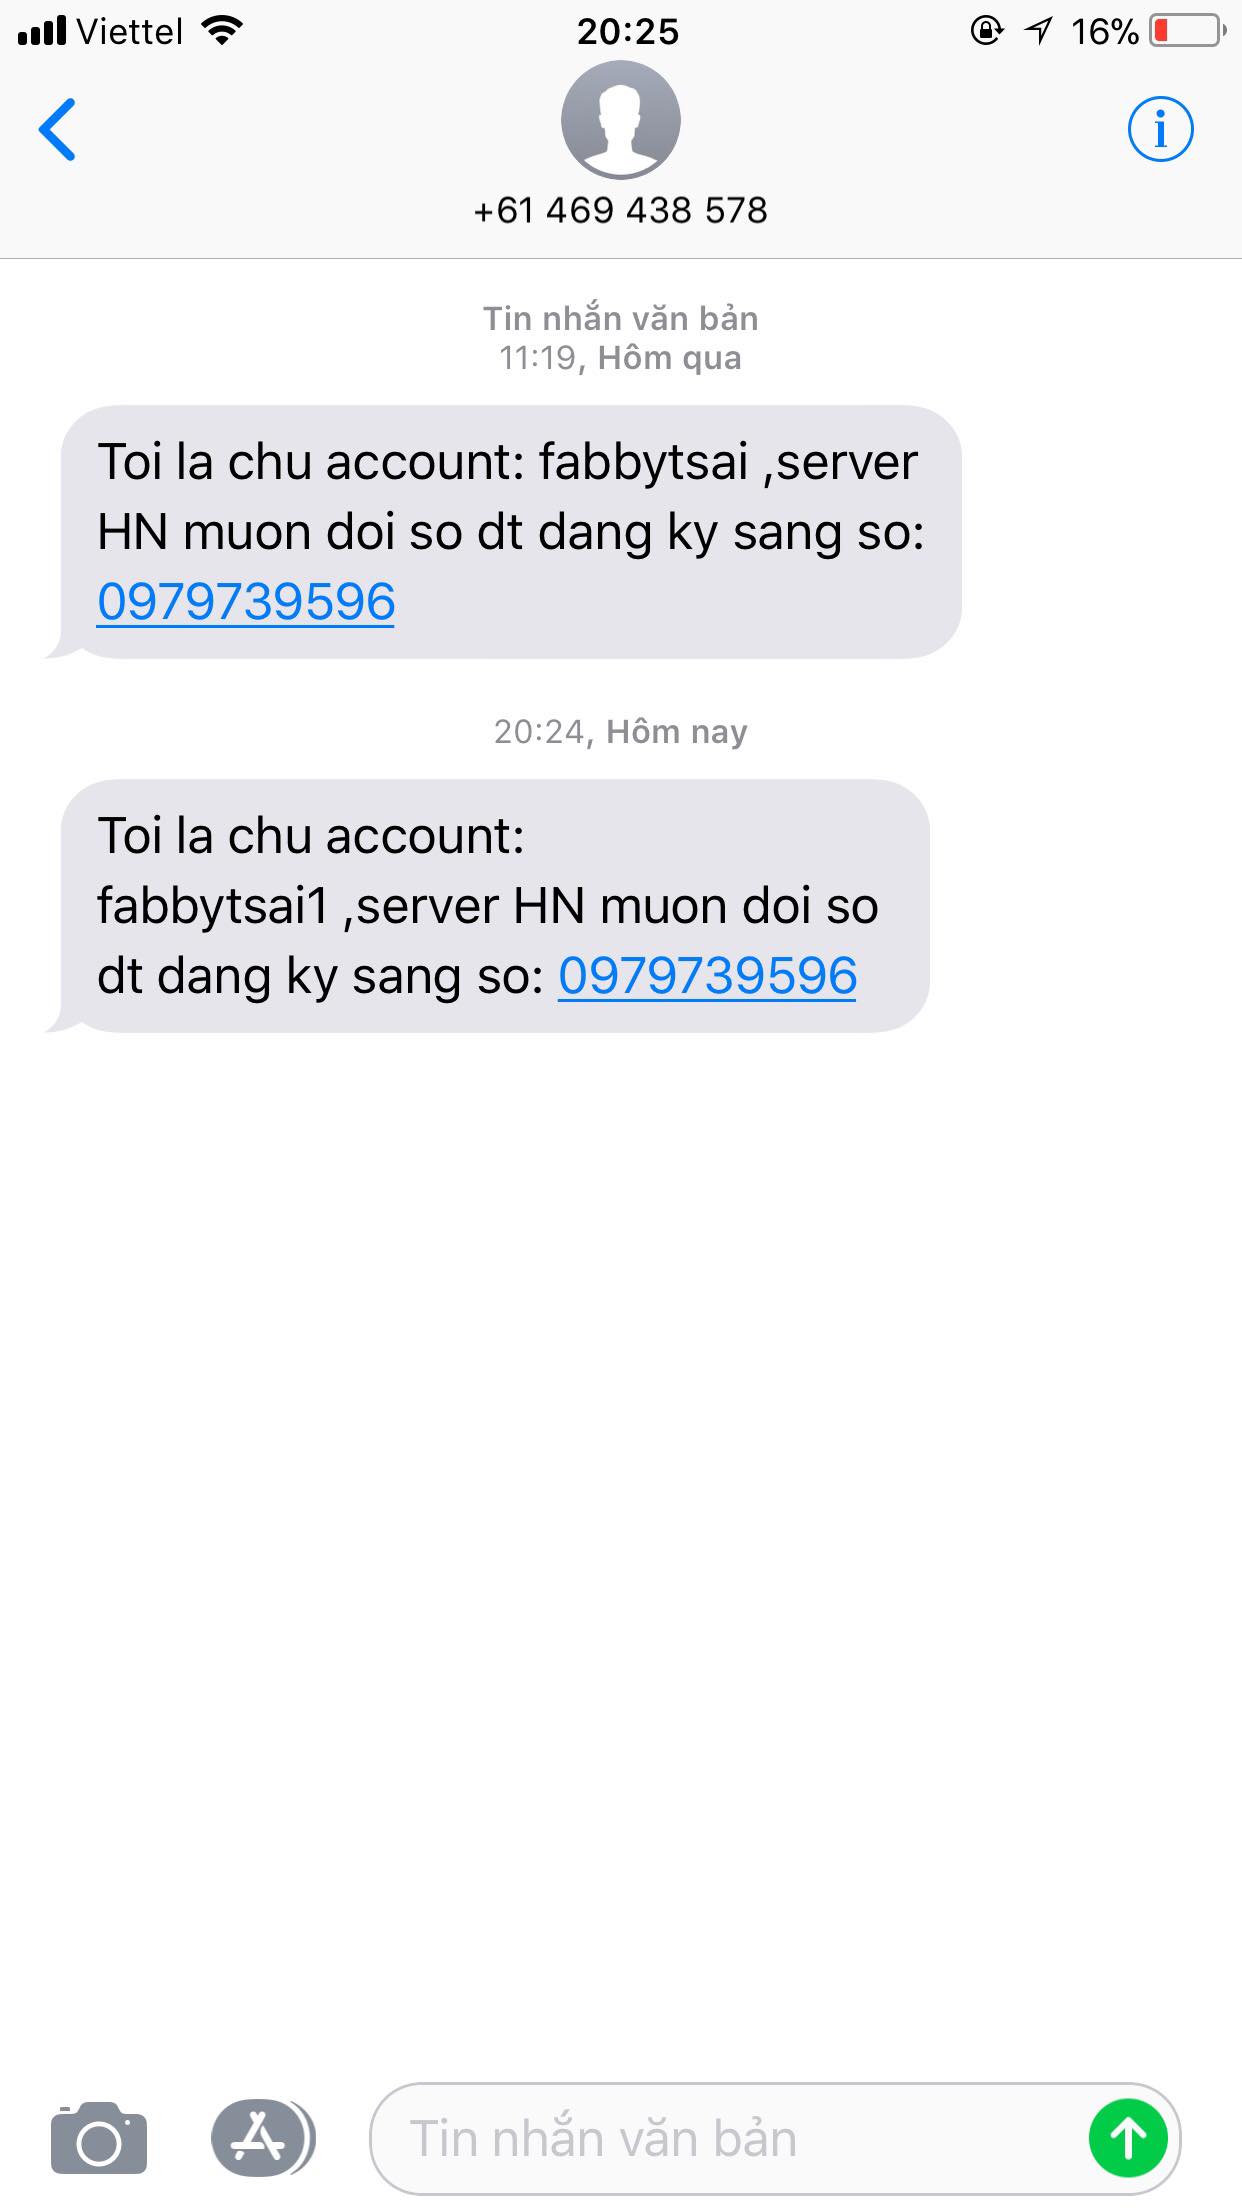Tap the location arrow status icon
This screenshot has height=2208, width=1242.
coord(1039,31)
